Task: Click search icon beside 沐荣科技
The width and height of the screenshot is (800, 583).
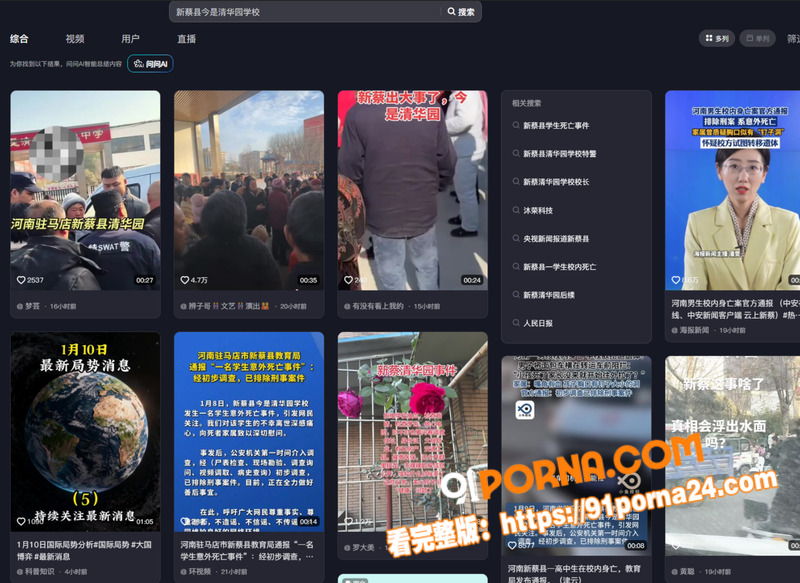Action: tap(516, 210)
